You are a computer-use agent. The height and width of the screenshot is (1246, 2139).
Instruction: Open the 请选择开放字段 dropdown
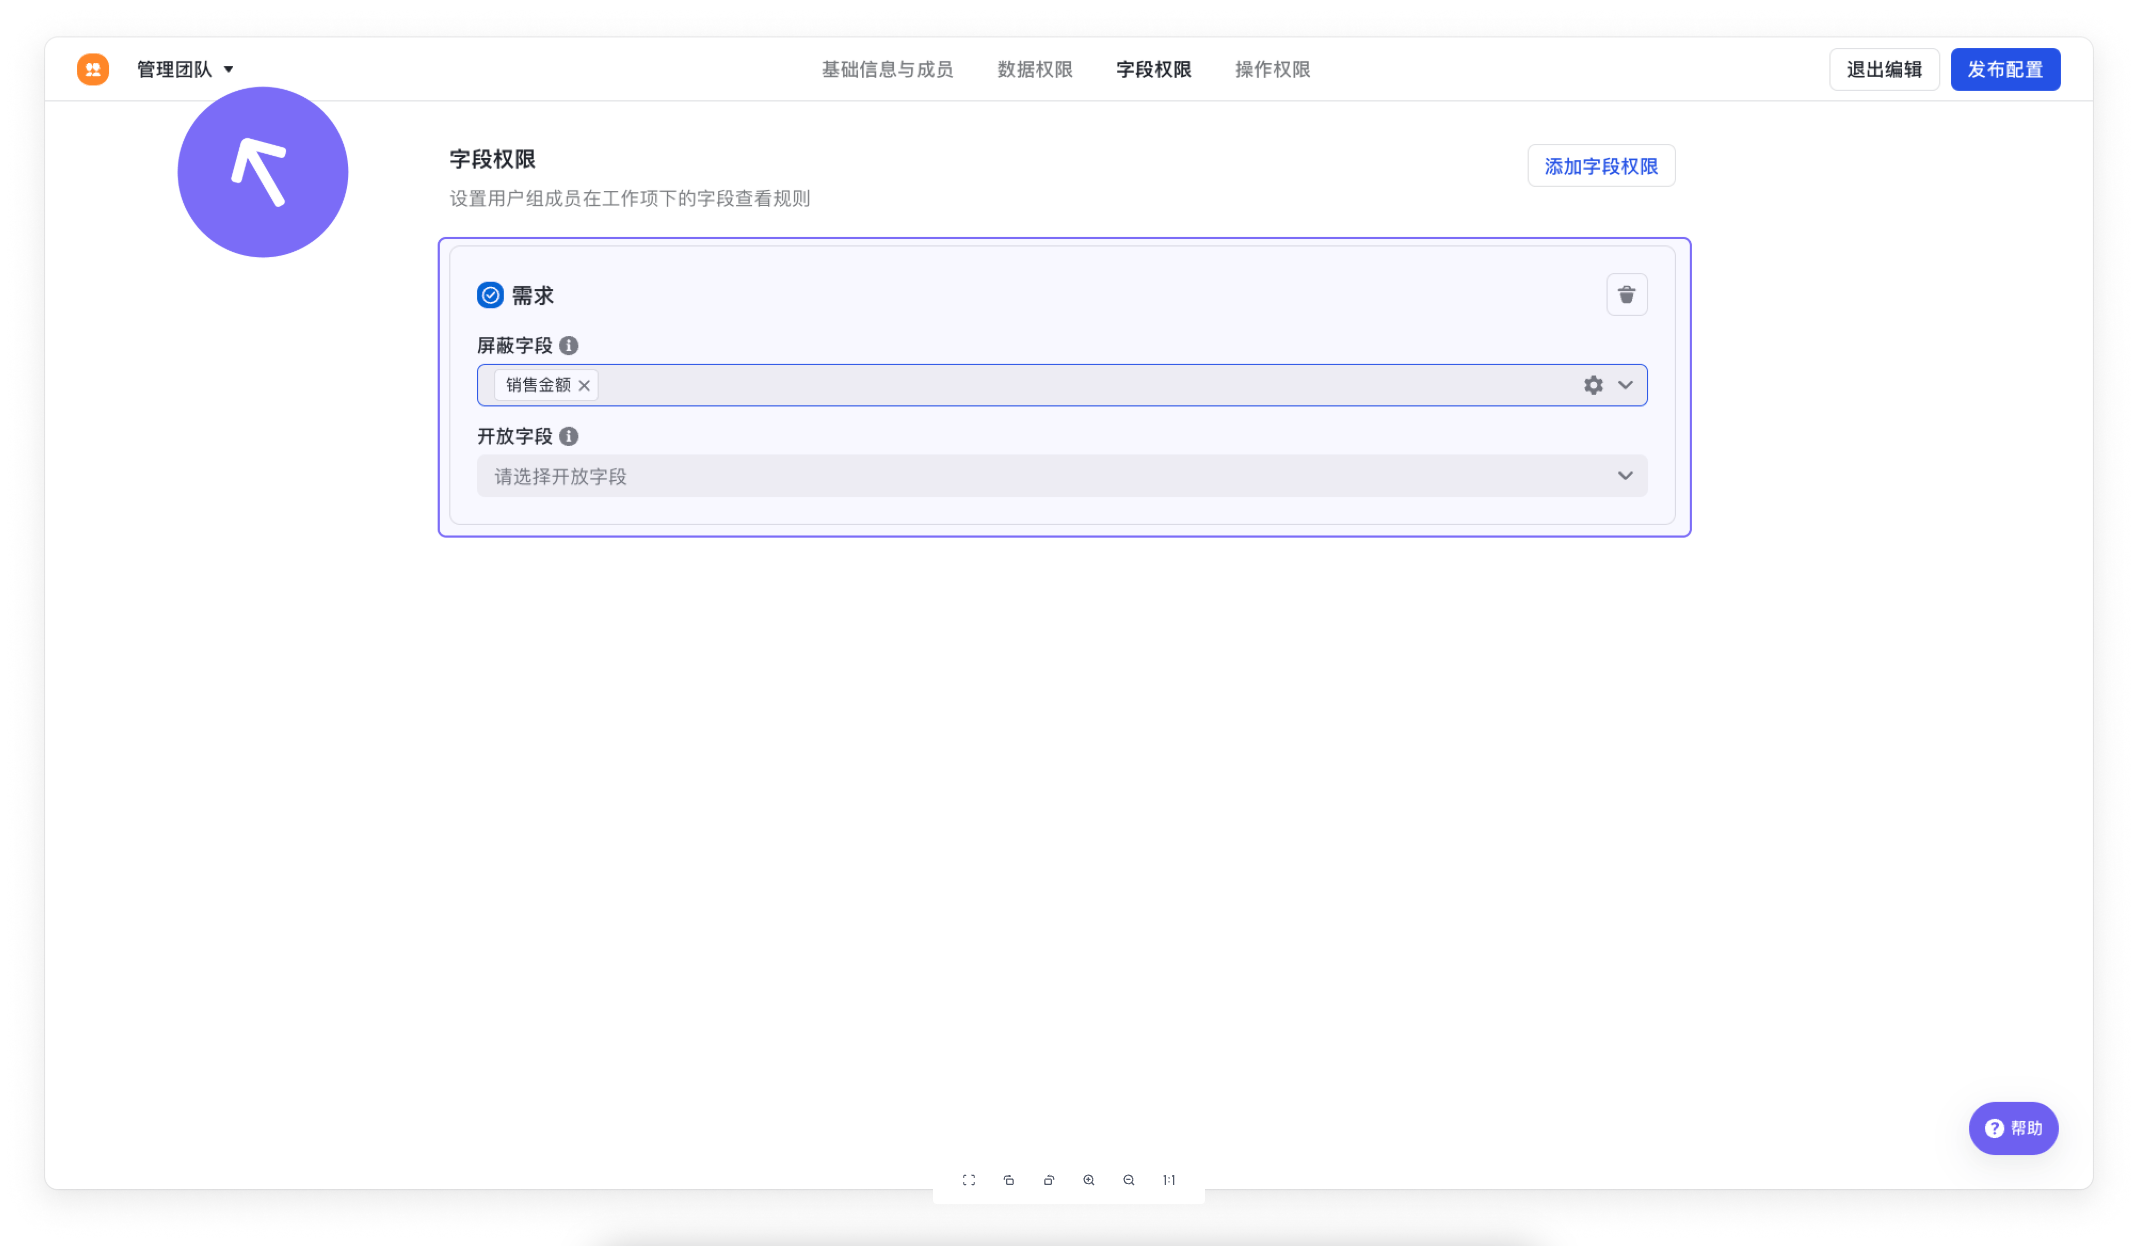tap(1062, 476)
